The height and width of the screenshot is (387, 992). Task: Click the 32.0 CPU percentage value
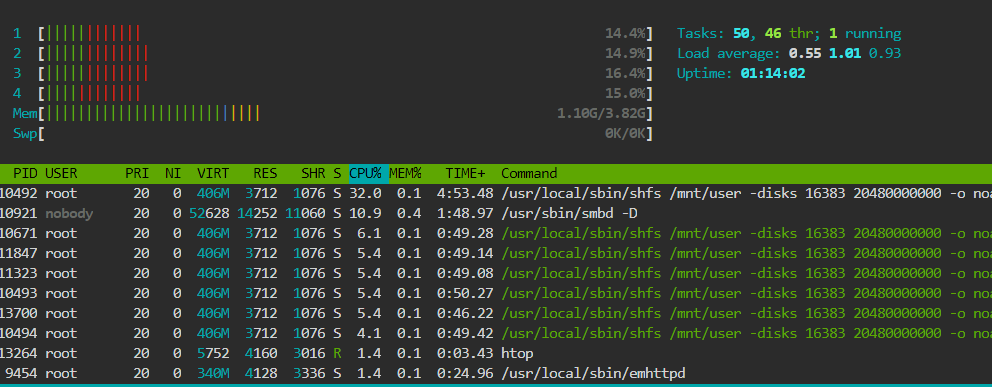tap(365, 193)
